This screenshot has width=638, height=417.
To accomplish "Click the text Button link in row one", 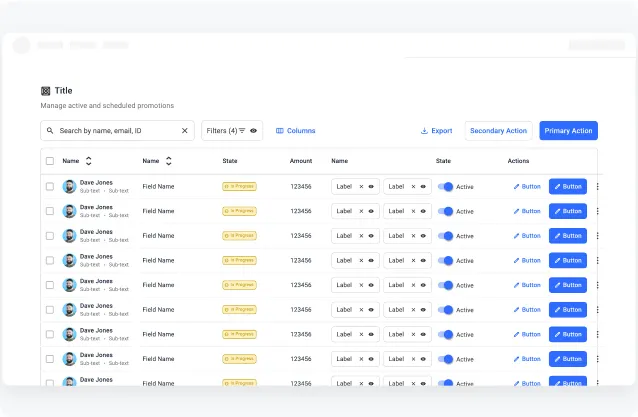I will (x=527, y=186).
